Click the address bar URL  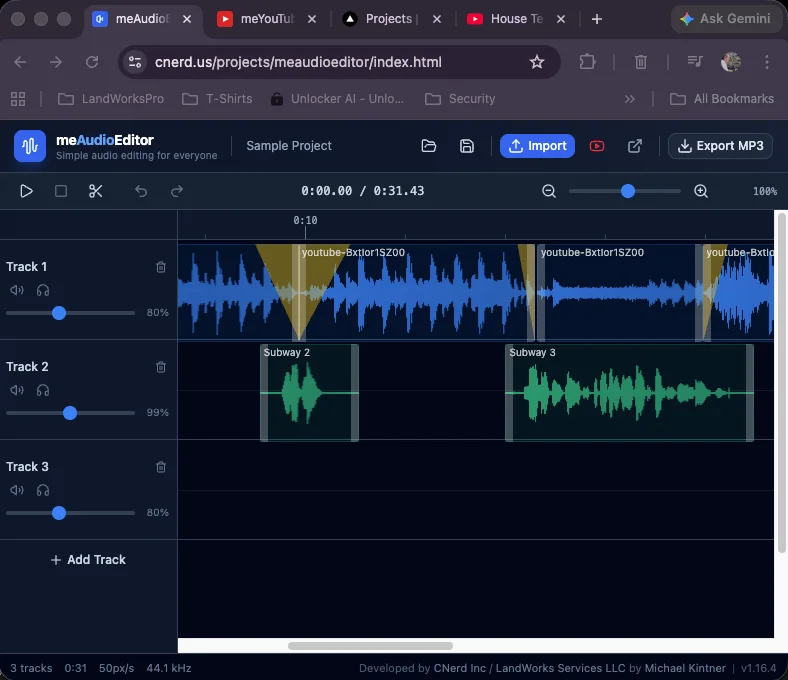(298, 62)
